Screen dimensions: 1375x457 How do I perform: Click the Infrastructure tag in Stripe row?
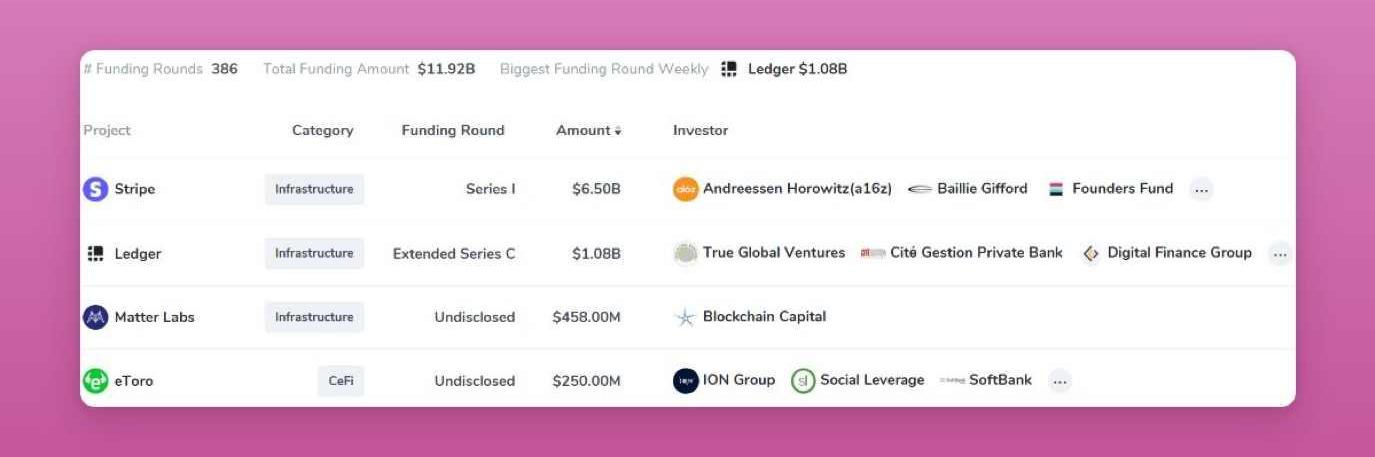314,189
